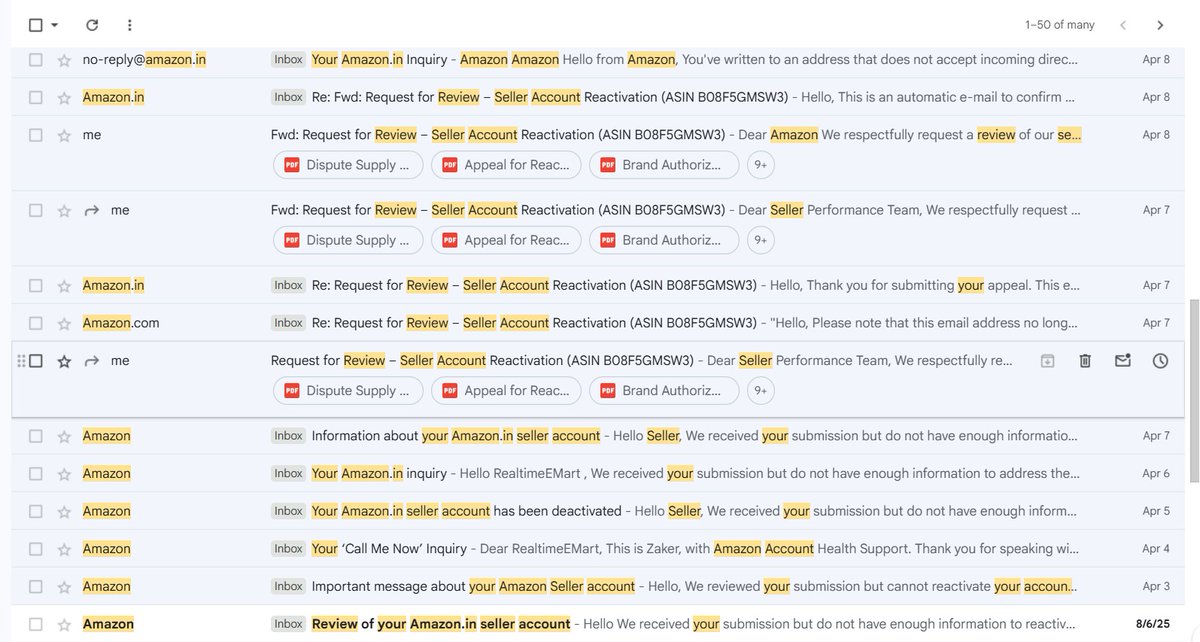Select checkbox of Amazon.com Apr 7 email
Screen dimensions: 1200x642
35,324
